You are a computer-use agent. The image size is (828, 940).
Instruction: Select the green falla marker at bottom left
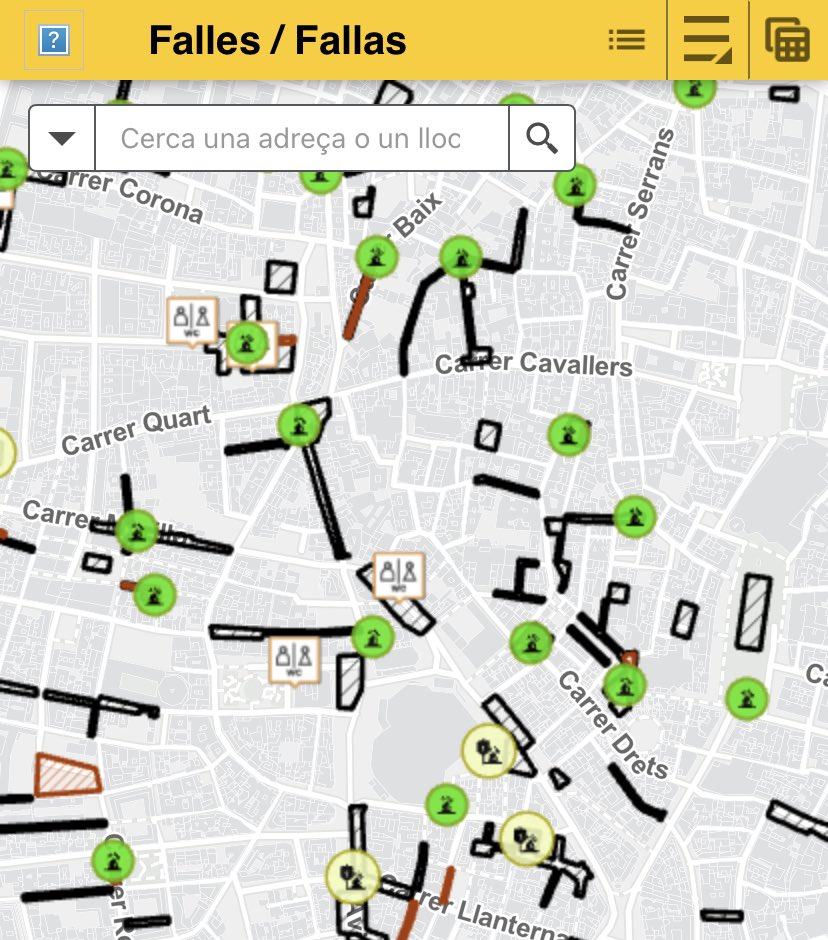[113, 861]
